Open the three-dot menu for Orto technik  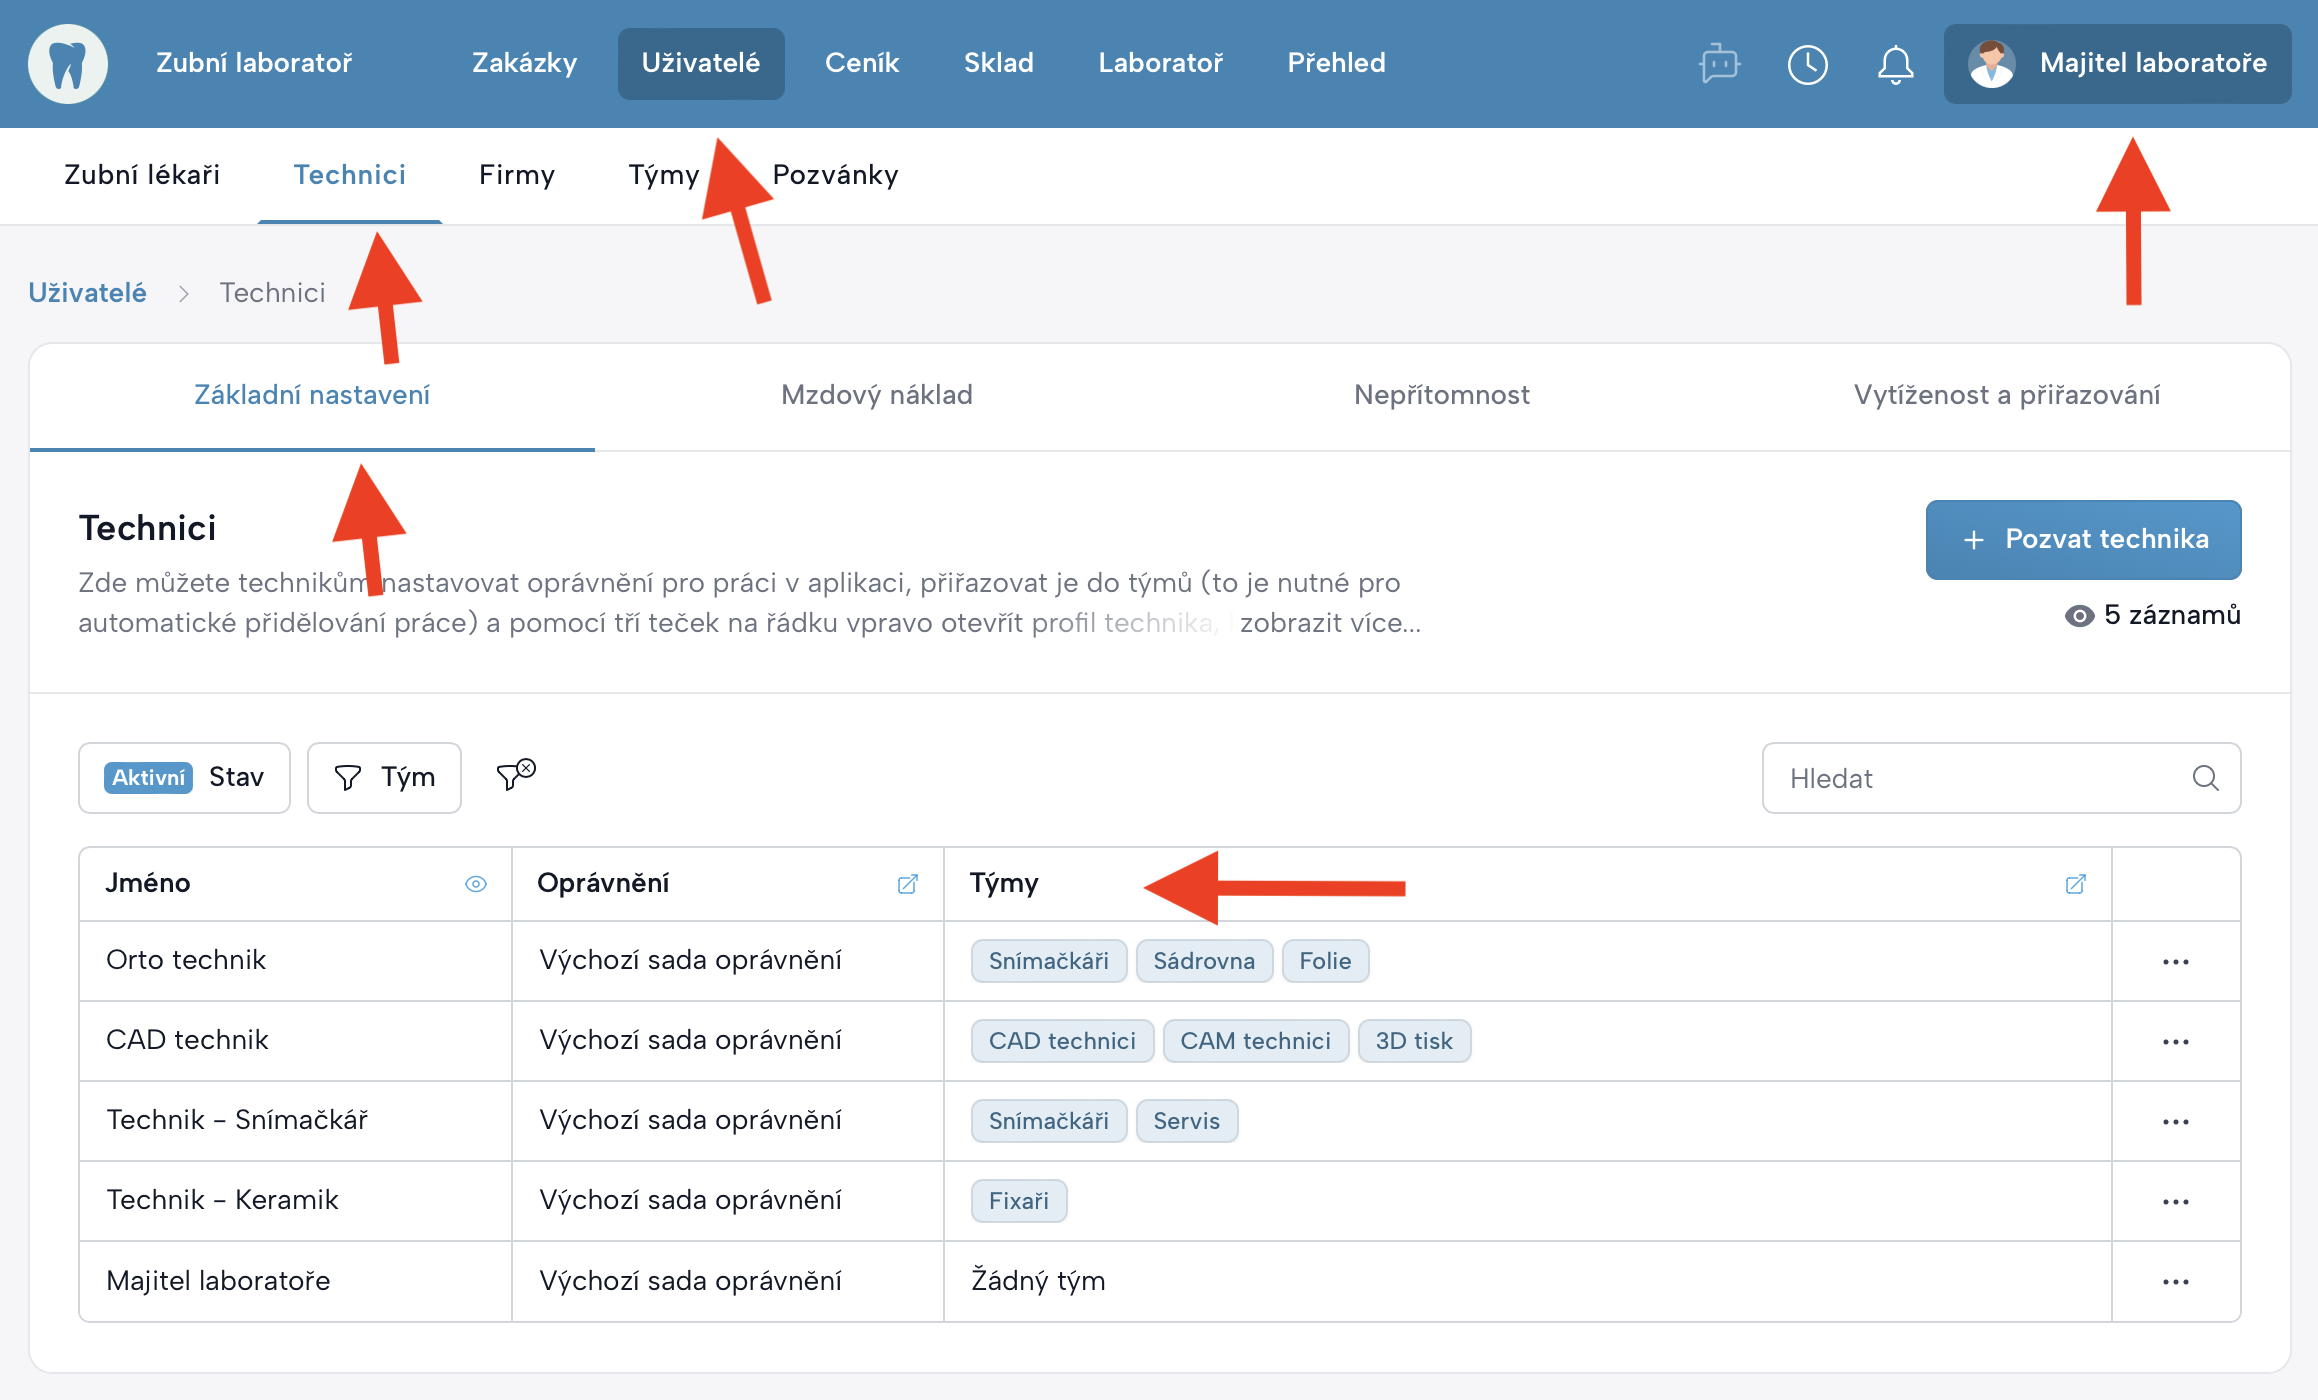point(2175,962)
